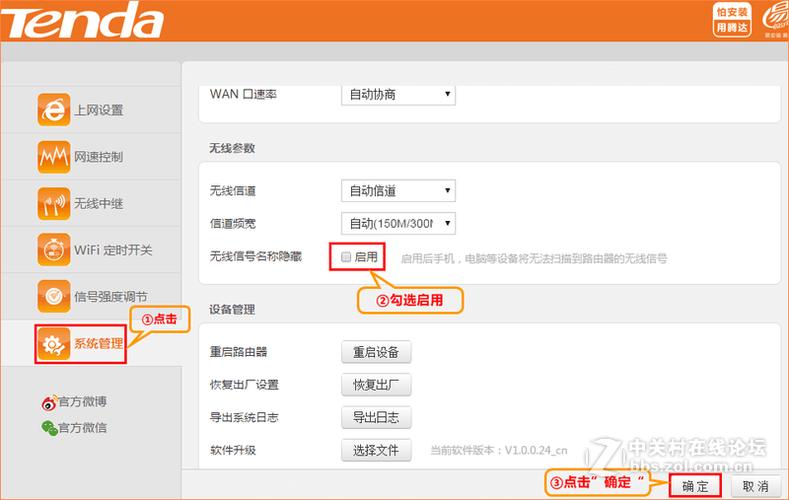Click the hidden SSID hint text
Viewport: 789px width, 500px height.
pyautogui.click(x=534, y=259)
